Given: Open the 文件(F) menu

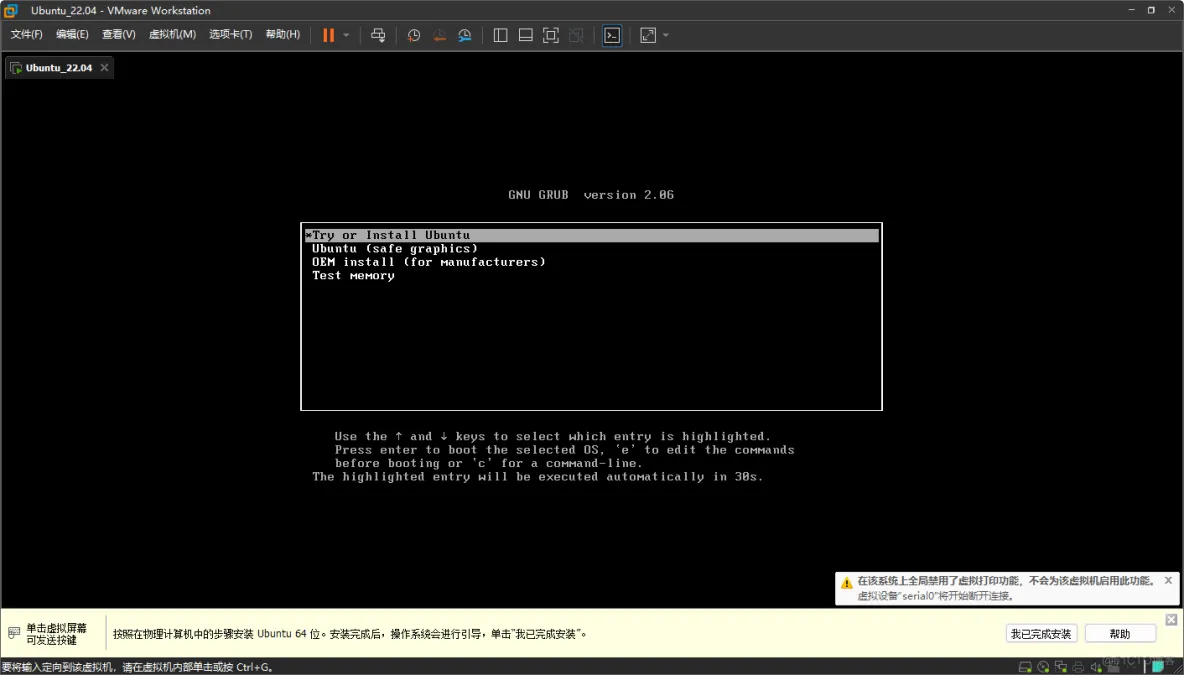Looking at the screenshot, I should (26, 34).
